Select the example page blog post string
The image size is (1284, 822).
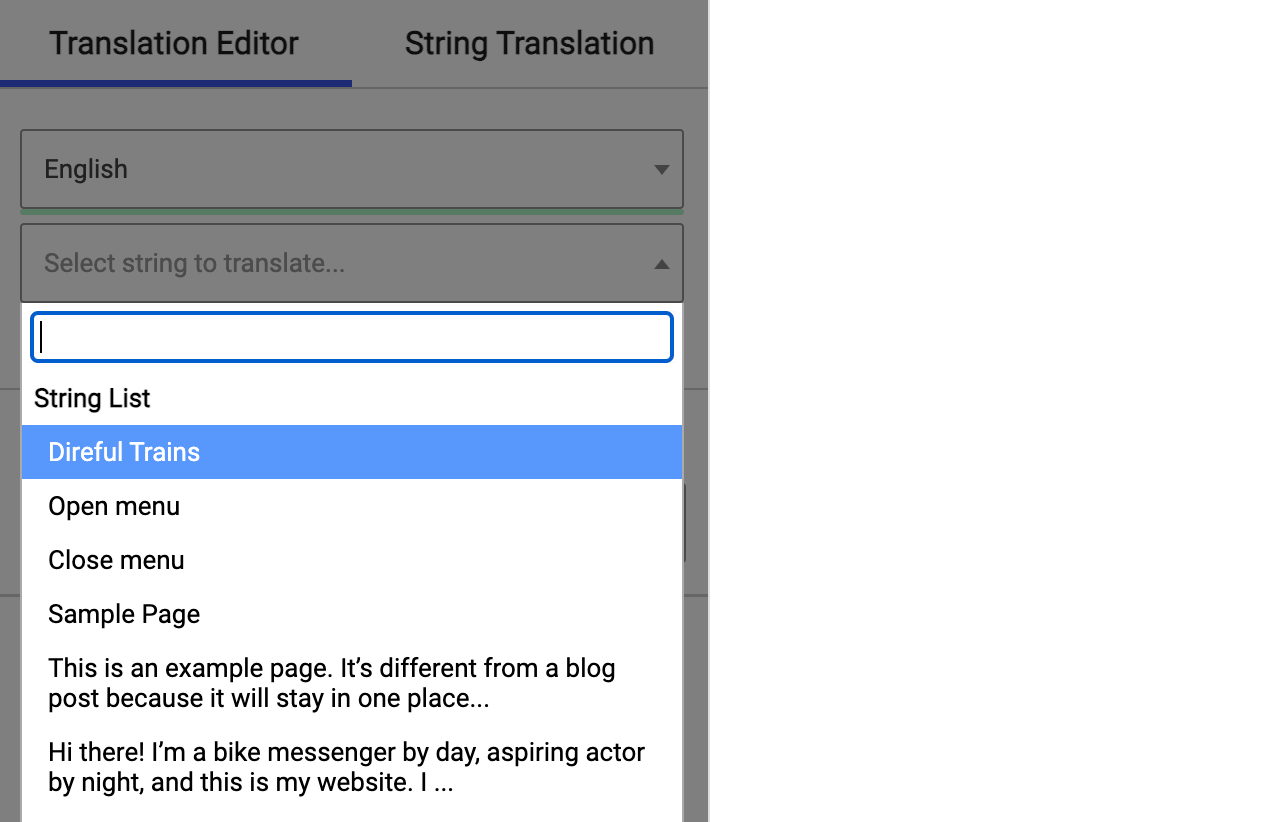[x=331, y=683]
